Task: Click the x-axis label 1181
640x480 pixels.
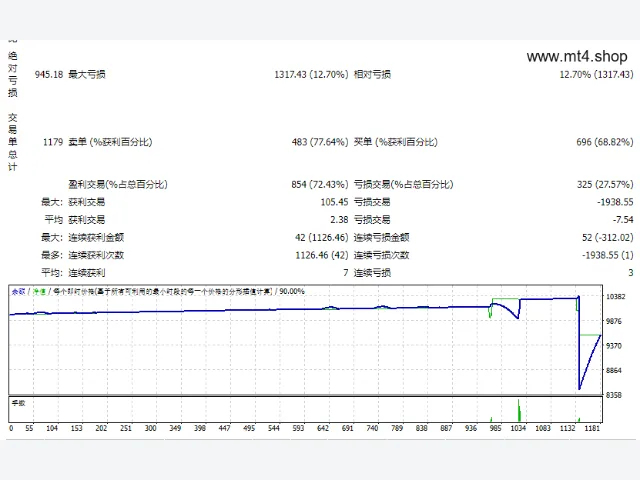Action: tap(592, 428)
